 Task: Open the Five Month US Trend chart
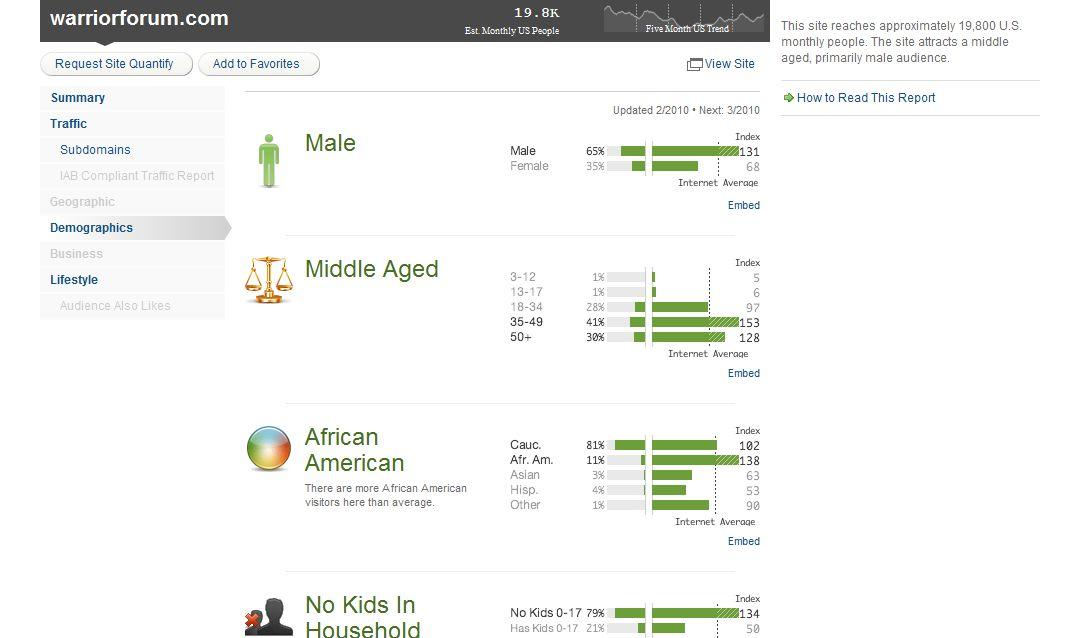[683, 18]
